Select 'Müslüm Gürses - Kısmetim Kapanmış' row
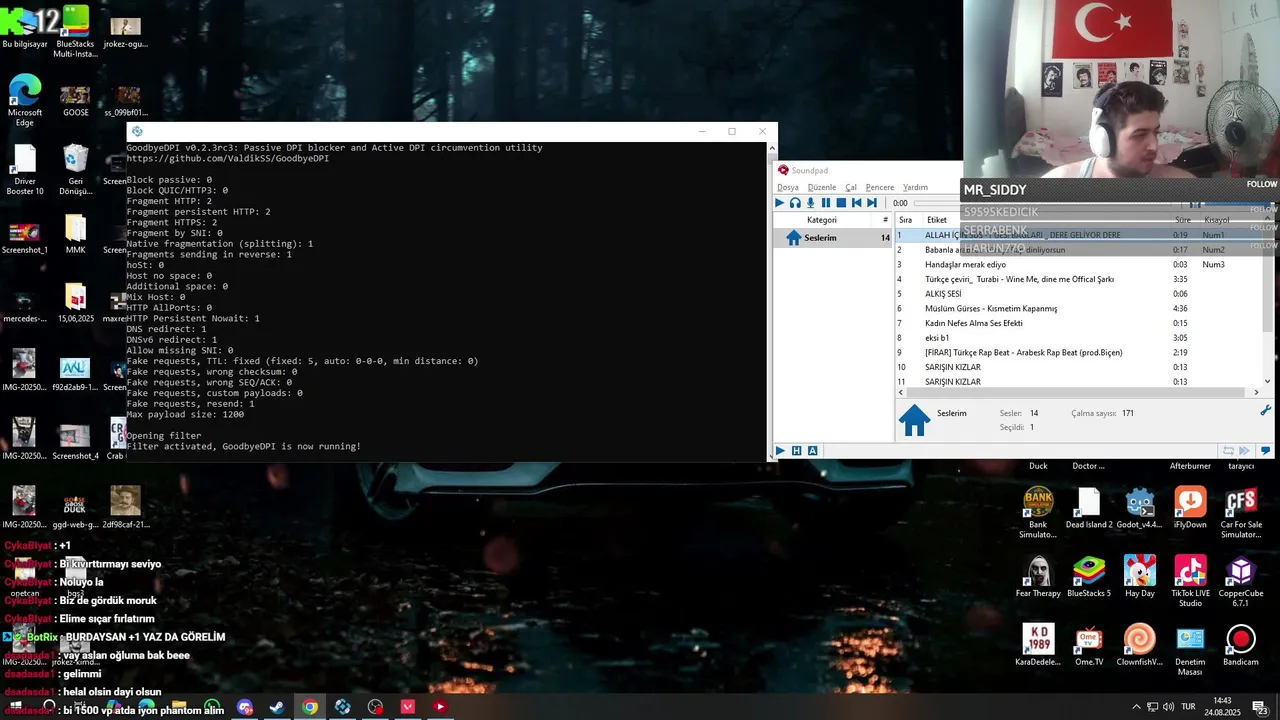 (x=1080, y=308)
